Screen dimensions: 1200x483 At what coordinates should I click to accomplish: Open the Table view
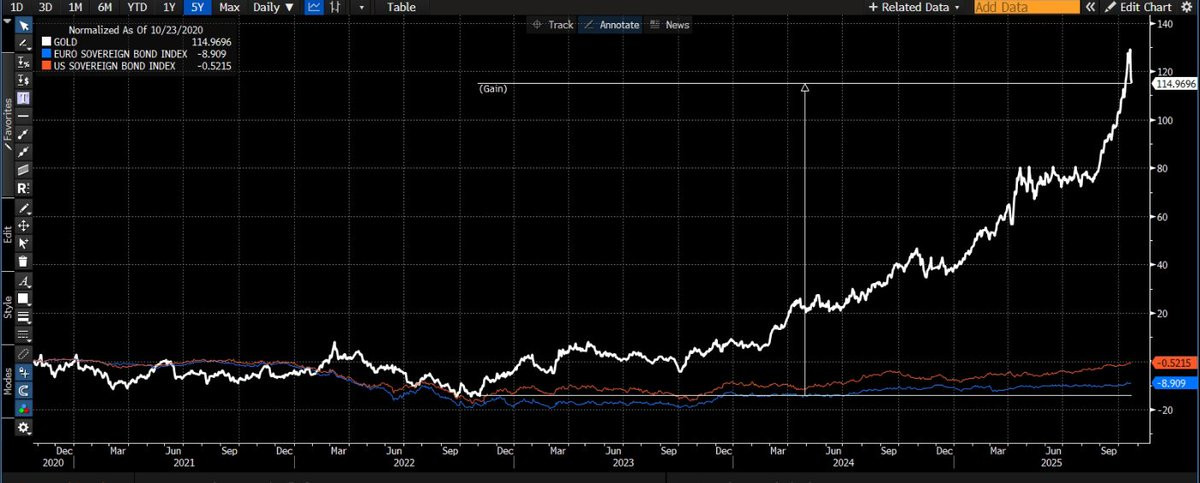pos(401,7)
